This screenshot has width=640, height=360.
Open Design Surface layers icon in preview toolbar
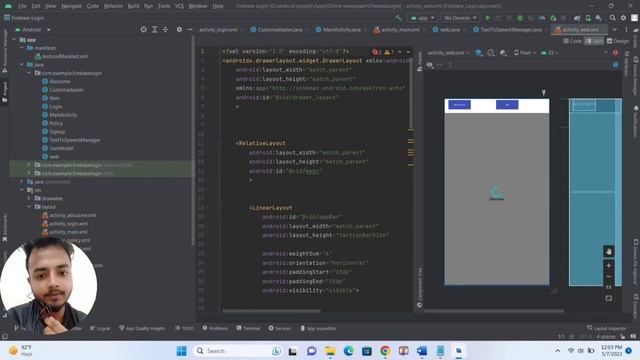click(x=479, y=53)
